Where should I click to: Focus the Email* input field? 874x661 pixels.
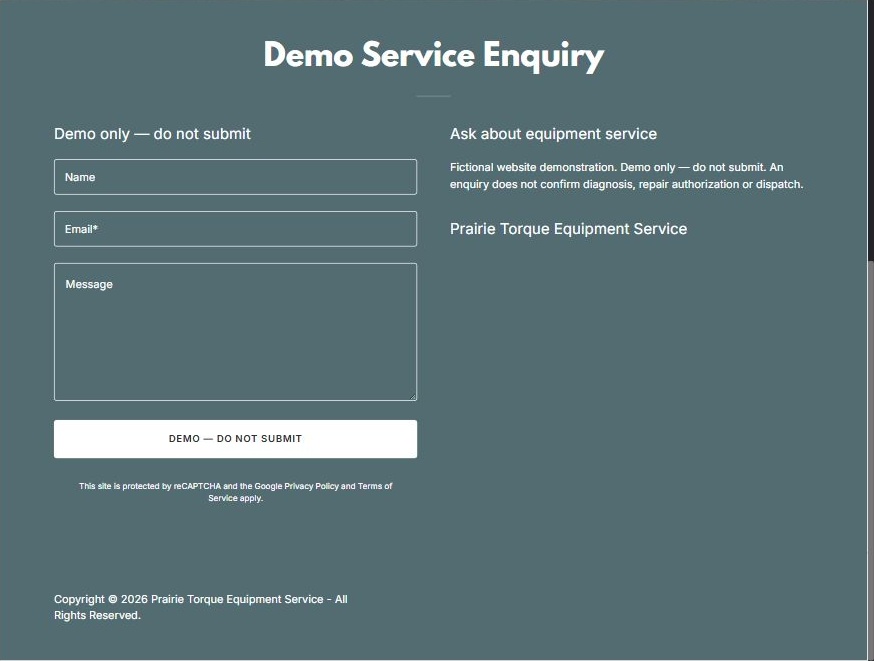(235, 229)
